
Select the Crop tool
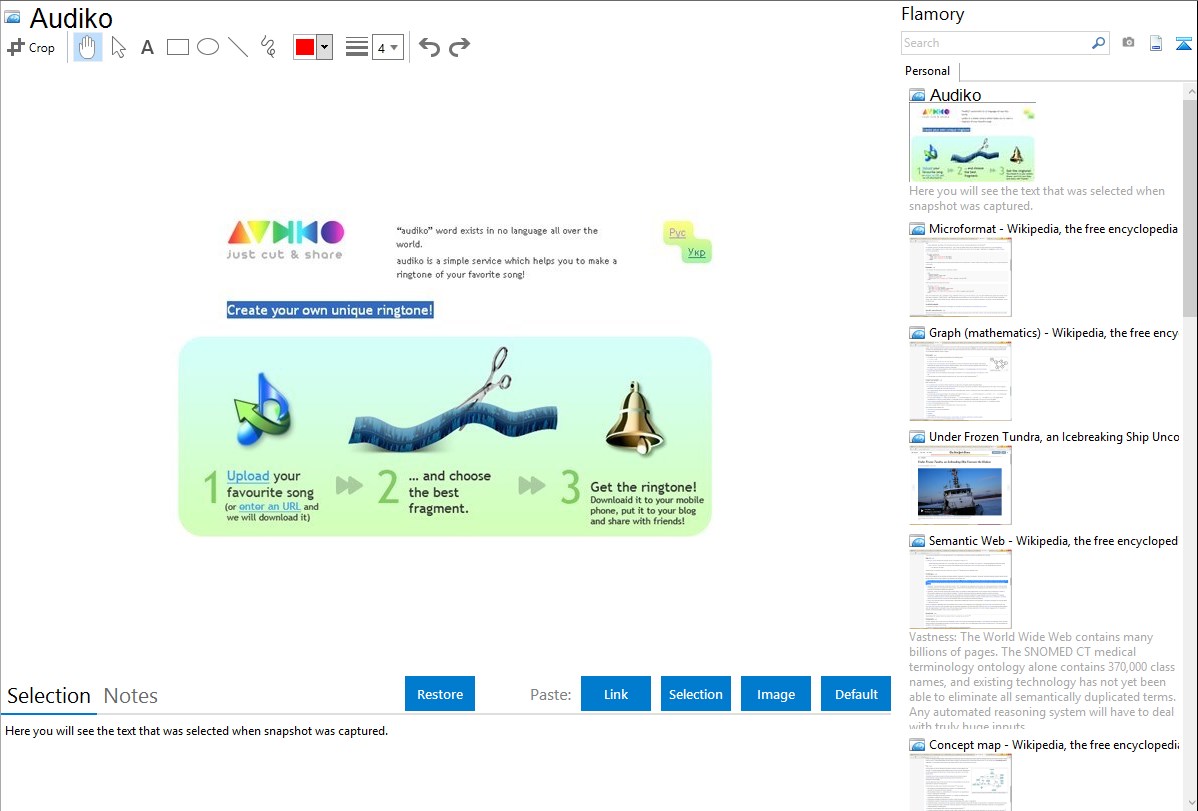point(31,47)
